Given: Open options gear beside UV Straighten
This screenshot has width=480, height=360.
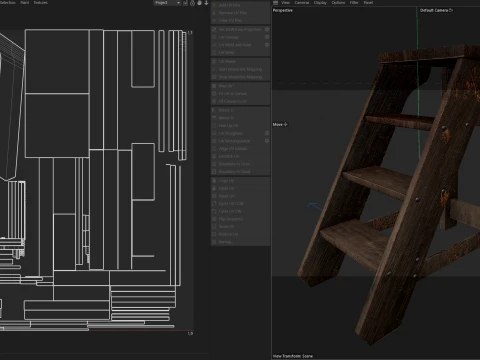Looking at the screenshot, I should [267, 133].
